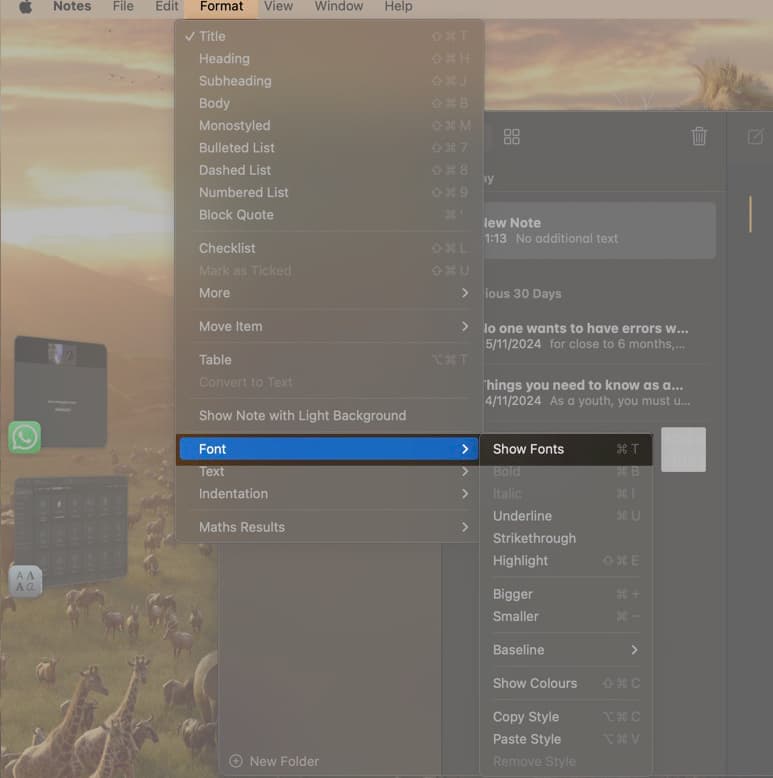Open the note dated 4/11/2024
The image size is (773, 778).
point(599,393)
